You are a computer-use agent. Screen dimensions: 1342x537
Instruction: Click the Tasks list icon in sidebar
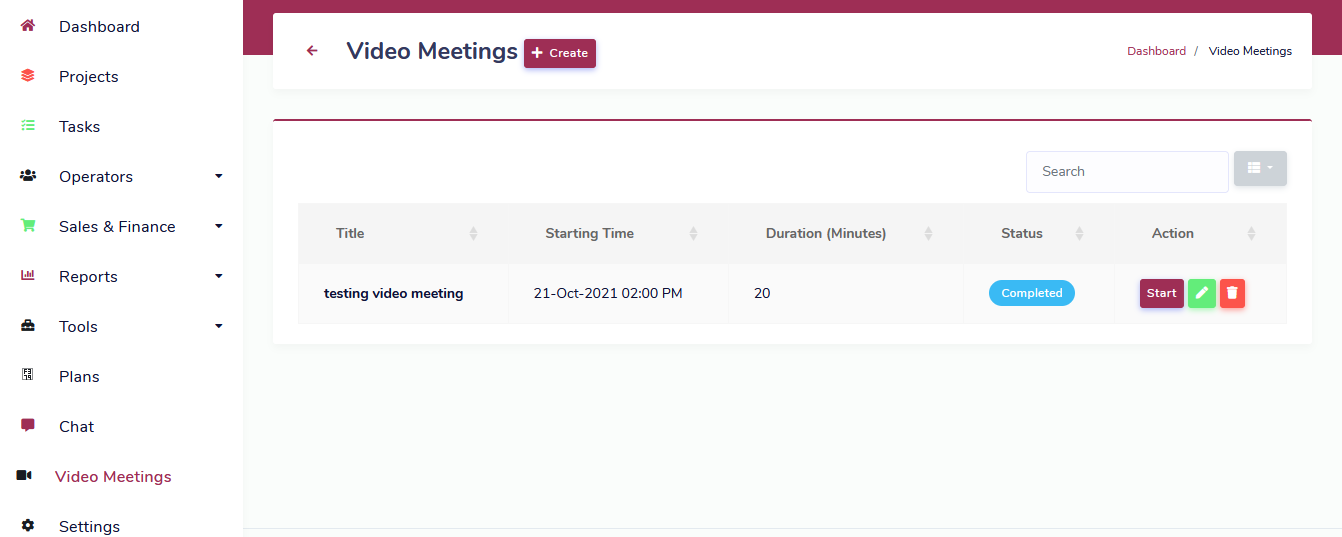pos(27,126)
